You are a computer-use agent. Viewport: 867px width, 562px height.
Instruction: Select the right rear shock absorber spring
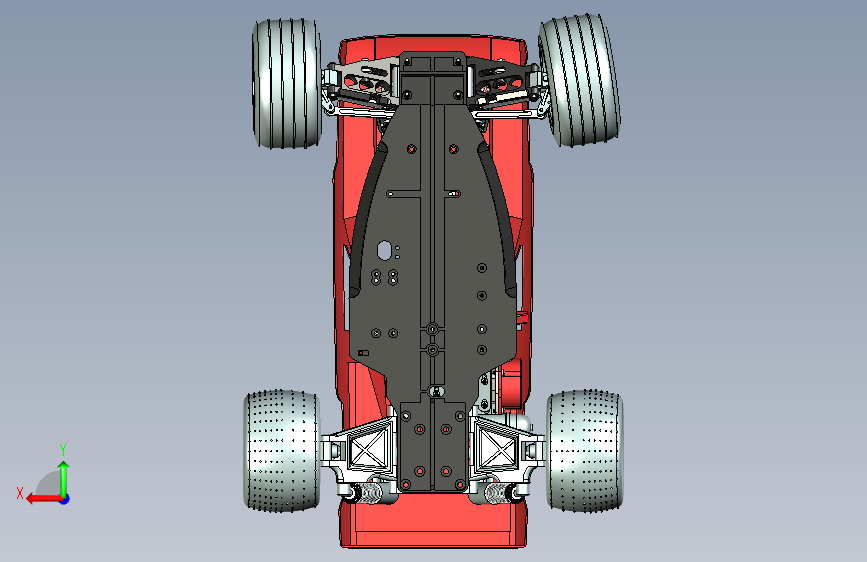pyautogui.click(x=496, y=492)
